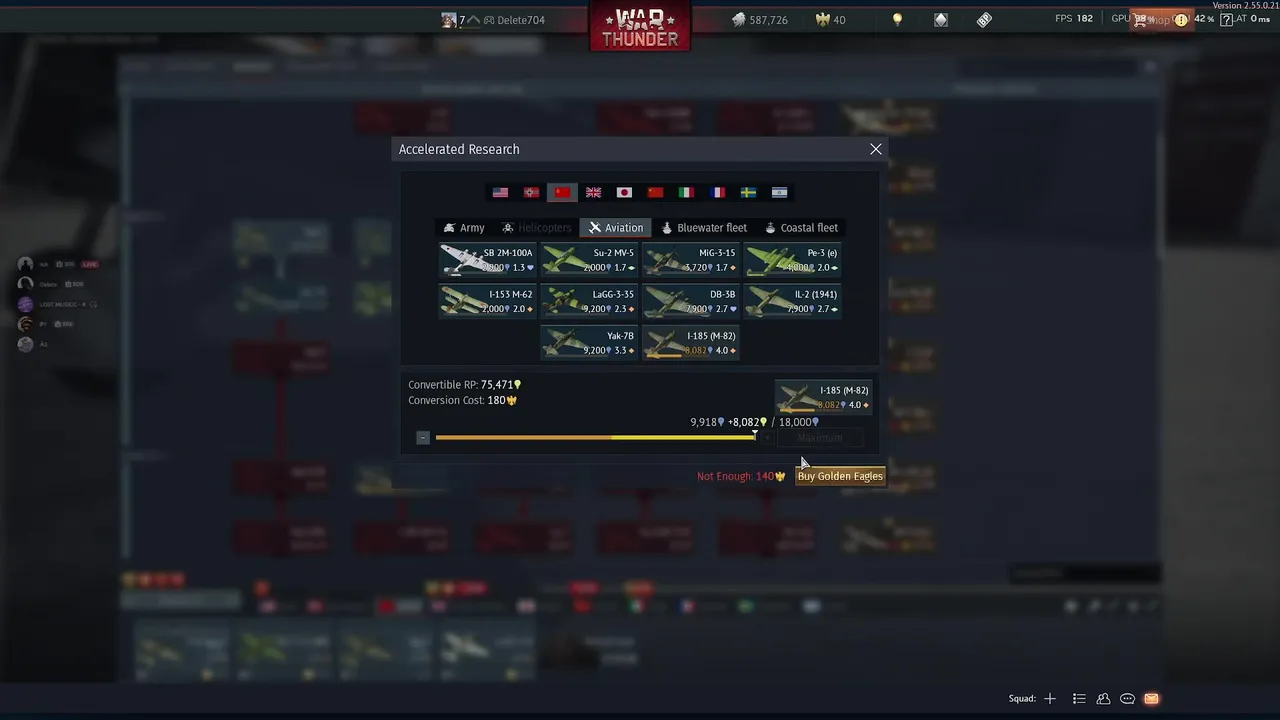The width and height of the screenshot is (1280, 720).
Task: Choose the DB-3B aircraft card
Action: pos(690,302)
